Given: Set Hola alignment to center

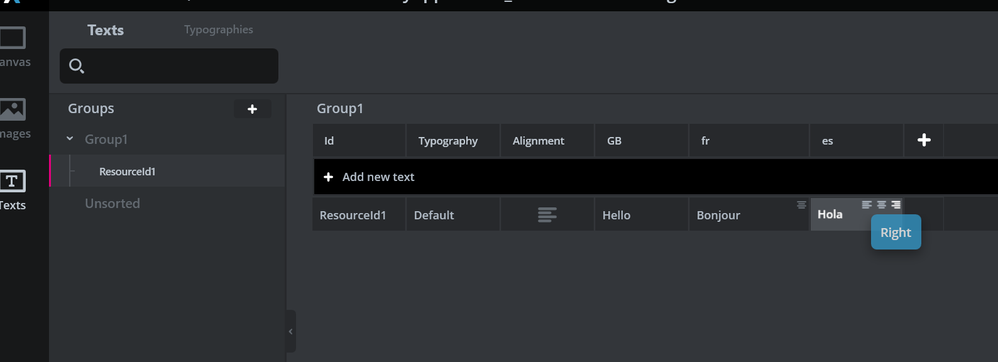Looking at the screenshot, I should [882, 205].
